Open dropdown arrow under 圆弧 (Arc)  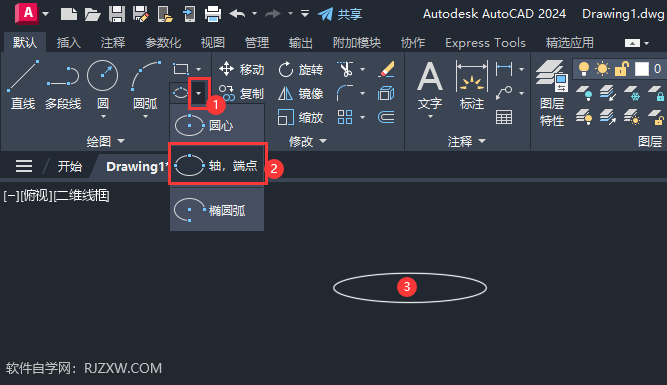145,117
